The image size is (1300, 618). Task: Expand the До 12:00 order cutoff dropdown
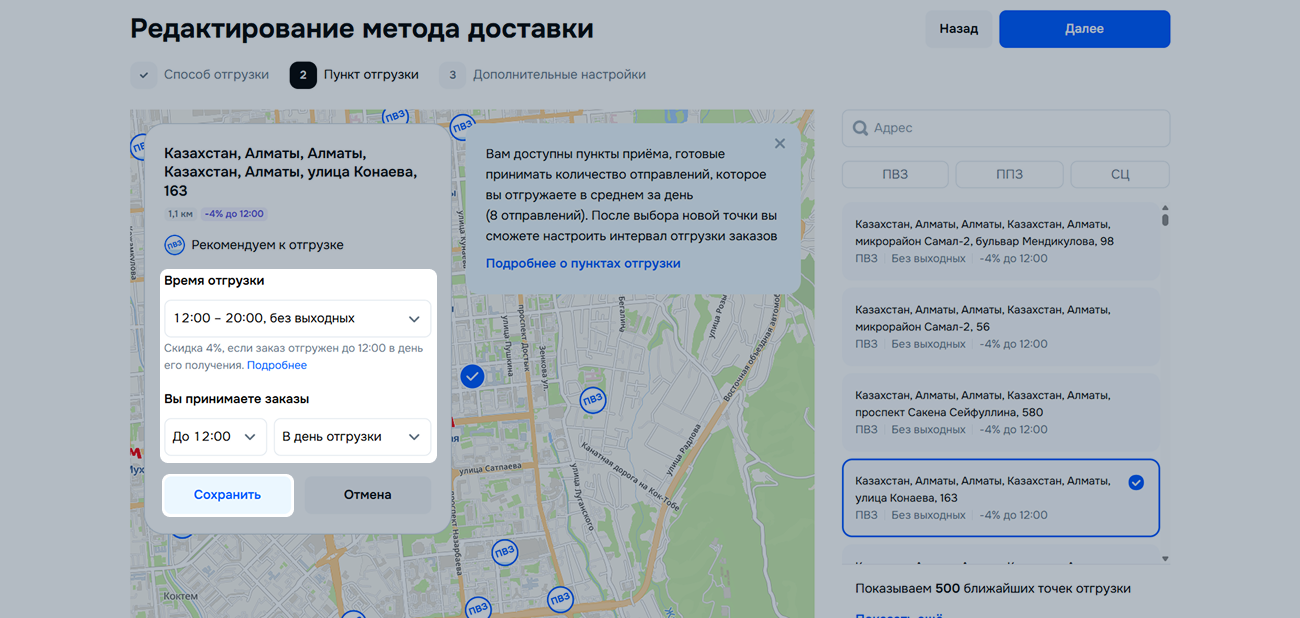click(x=215, y=437)
